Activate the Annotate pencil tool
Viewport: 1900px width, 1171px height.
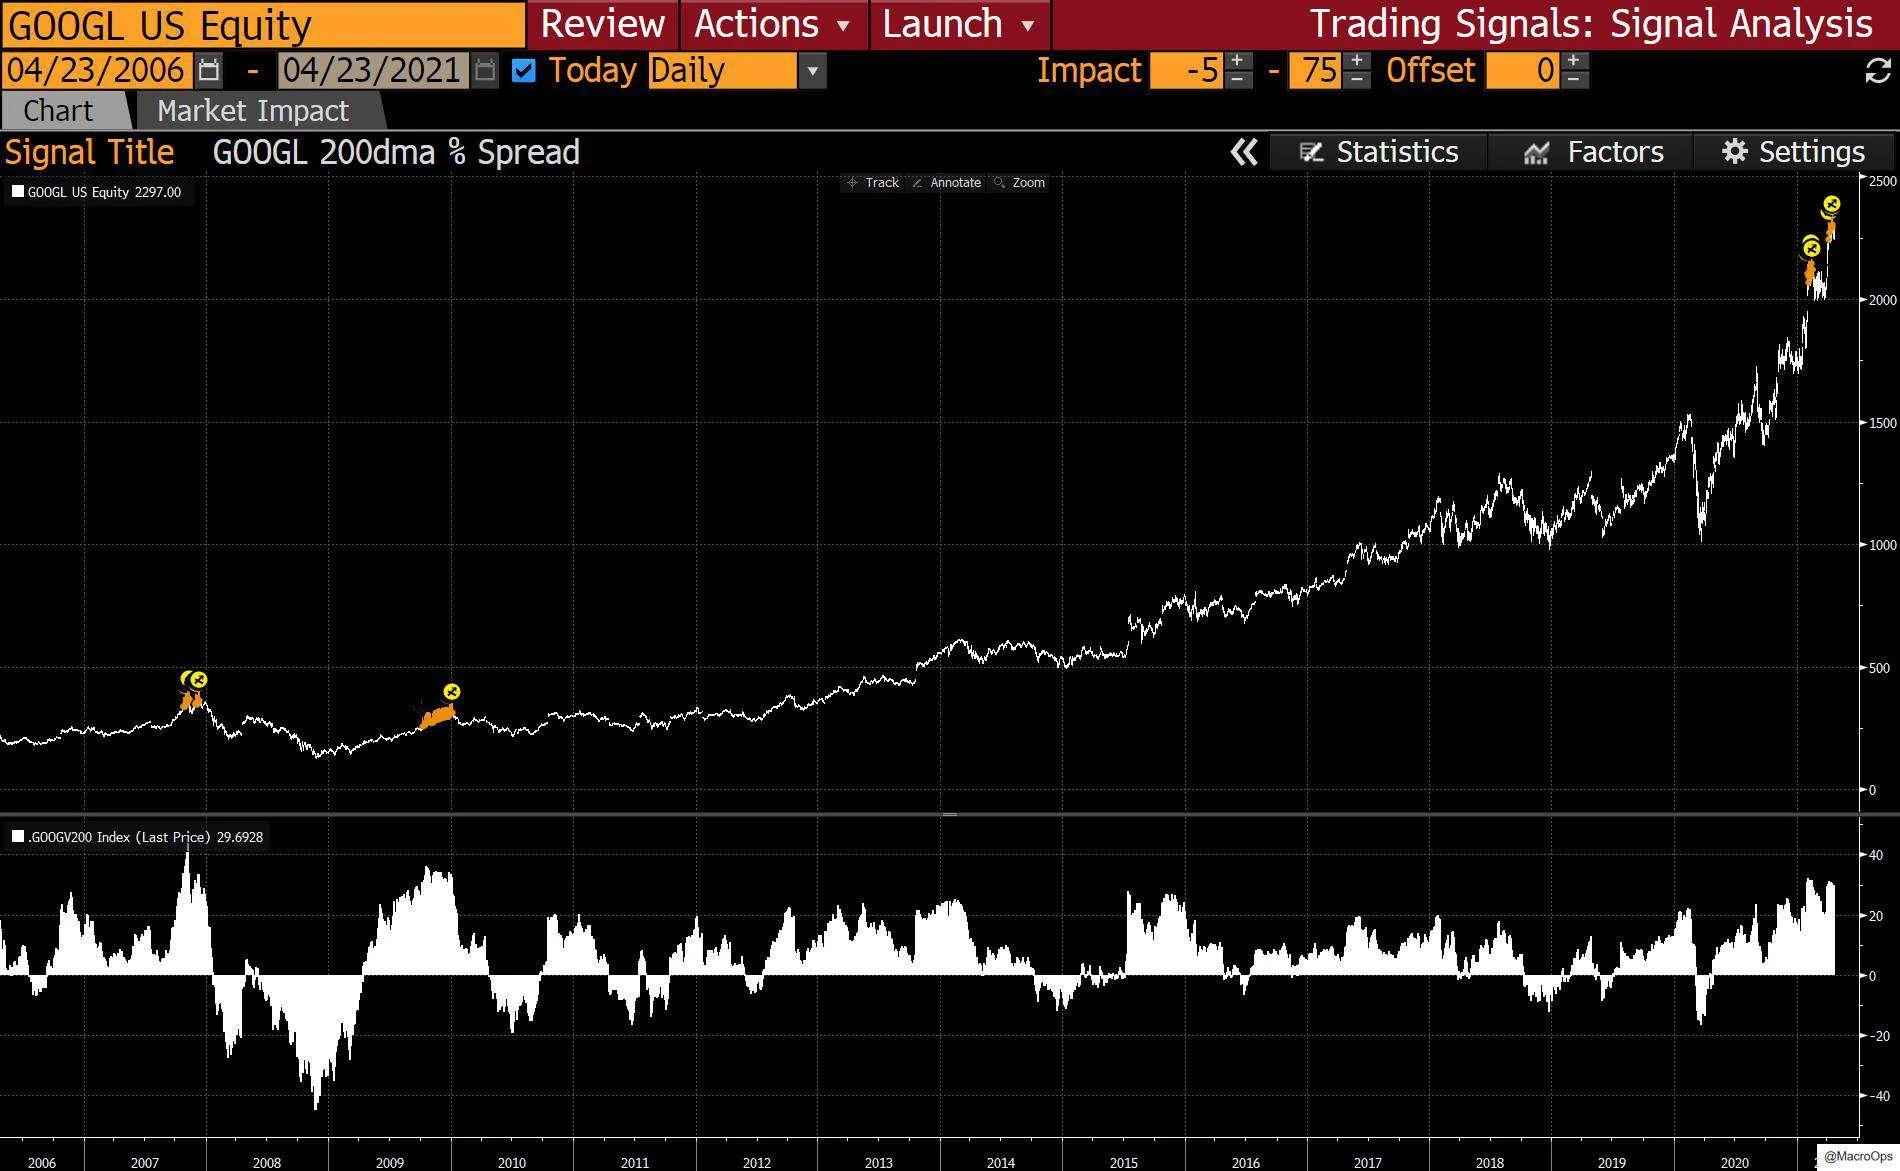click(x=947, y=182)
